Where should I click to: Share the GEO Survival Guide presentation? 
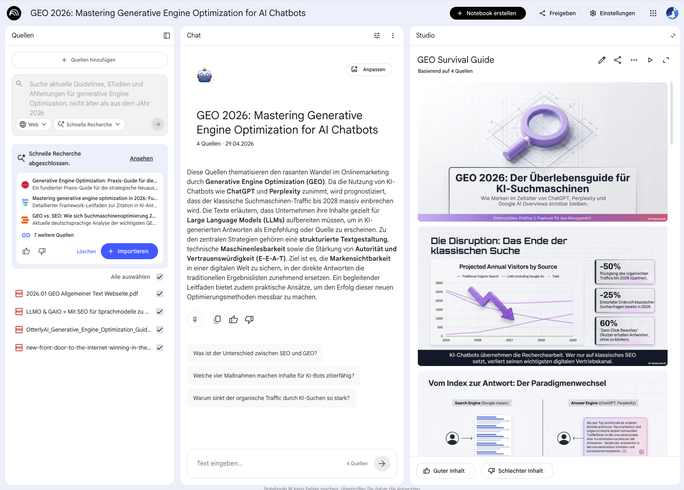[x=617, y=60]
